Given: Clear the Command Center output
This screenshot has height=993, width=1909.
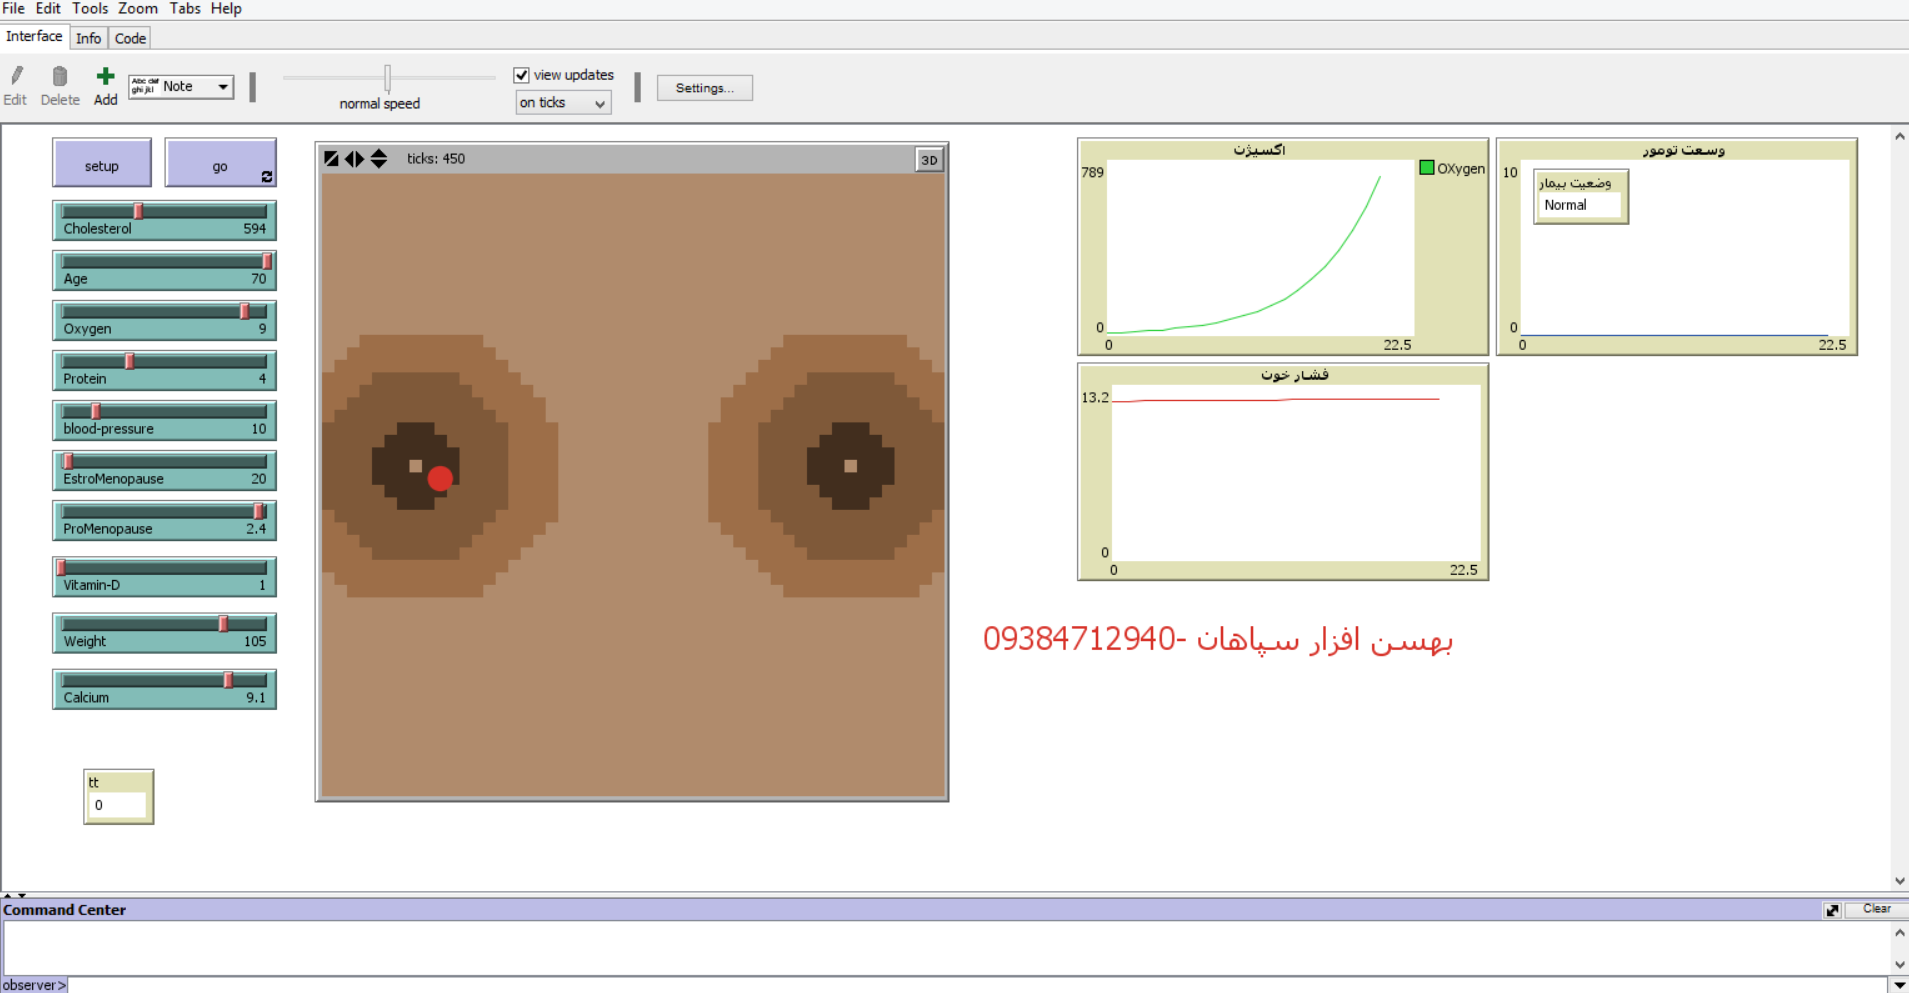Looking at the screenshot, I should click(1876, 909).
